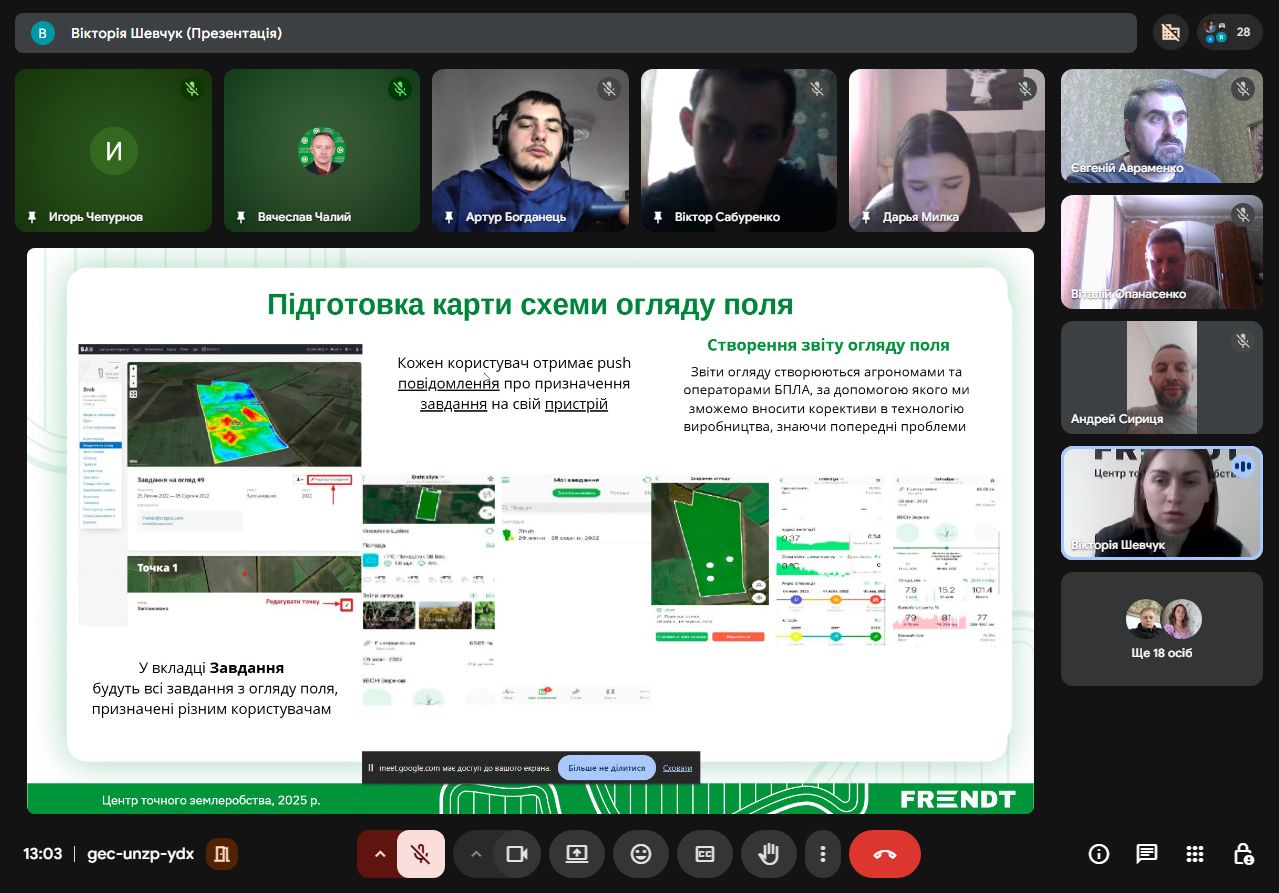The image size is (1279, 893).
Task: Turn on closed captions
Action: pyautogui.click(x=705, y=854)
